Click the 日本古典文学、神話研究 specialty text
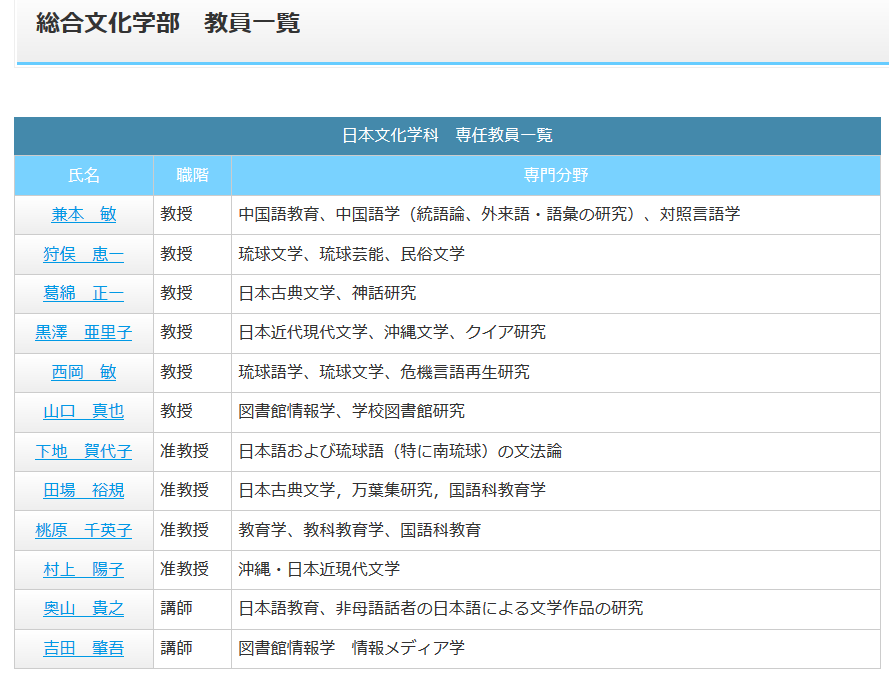 (327, 293)
